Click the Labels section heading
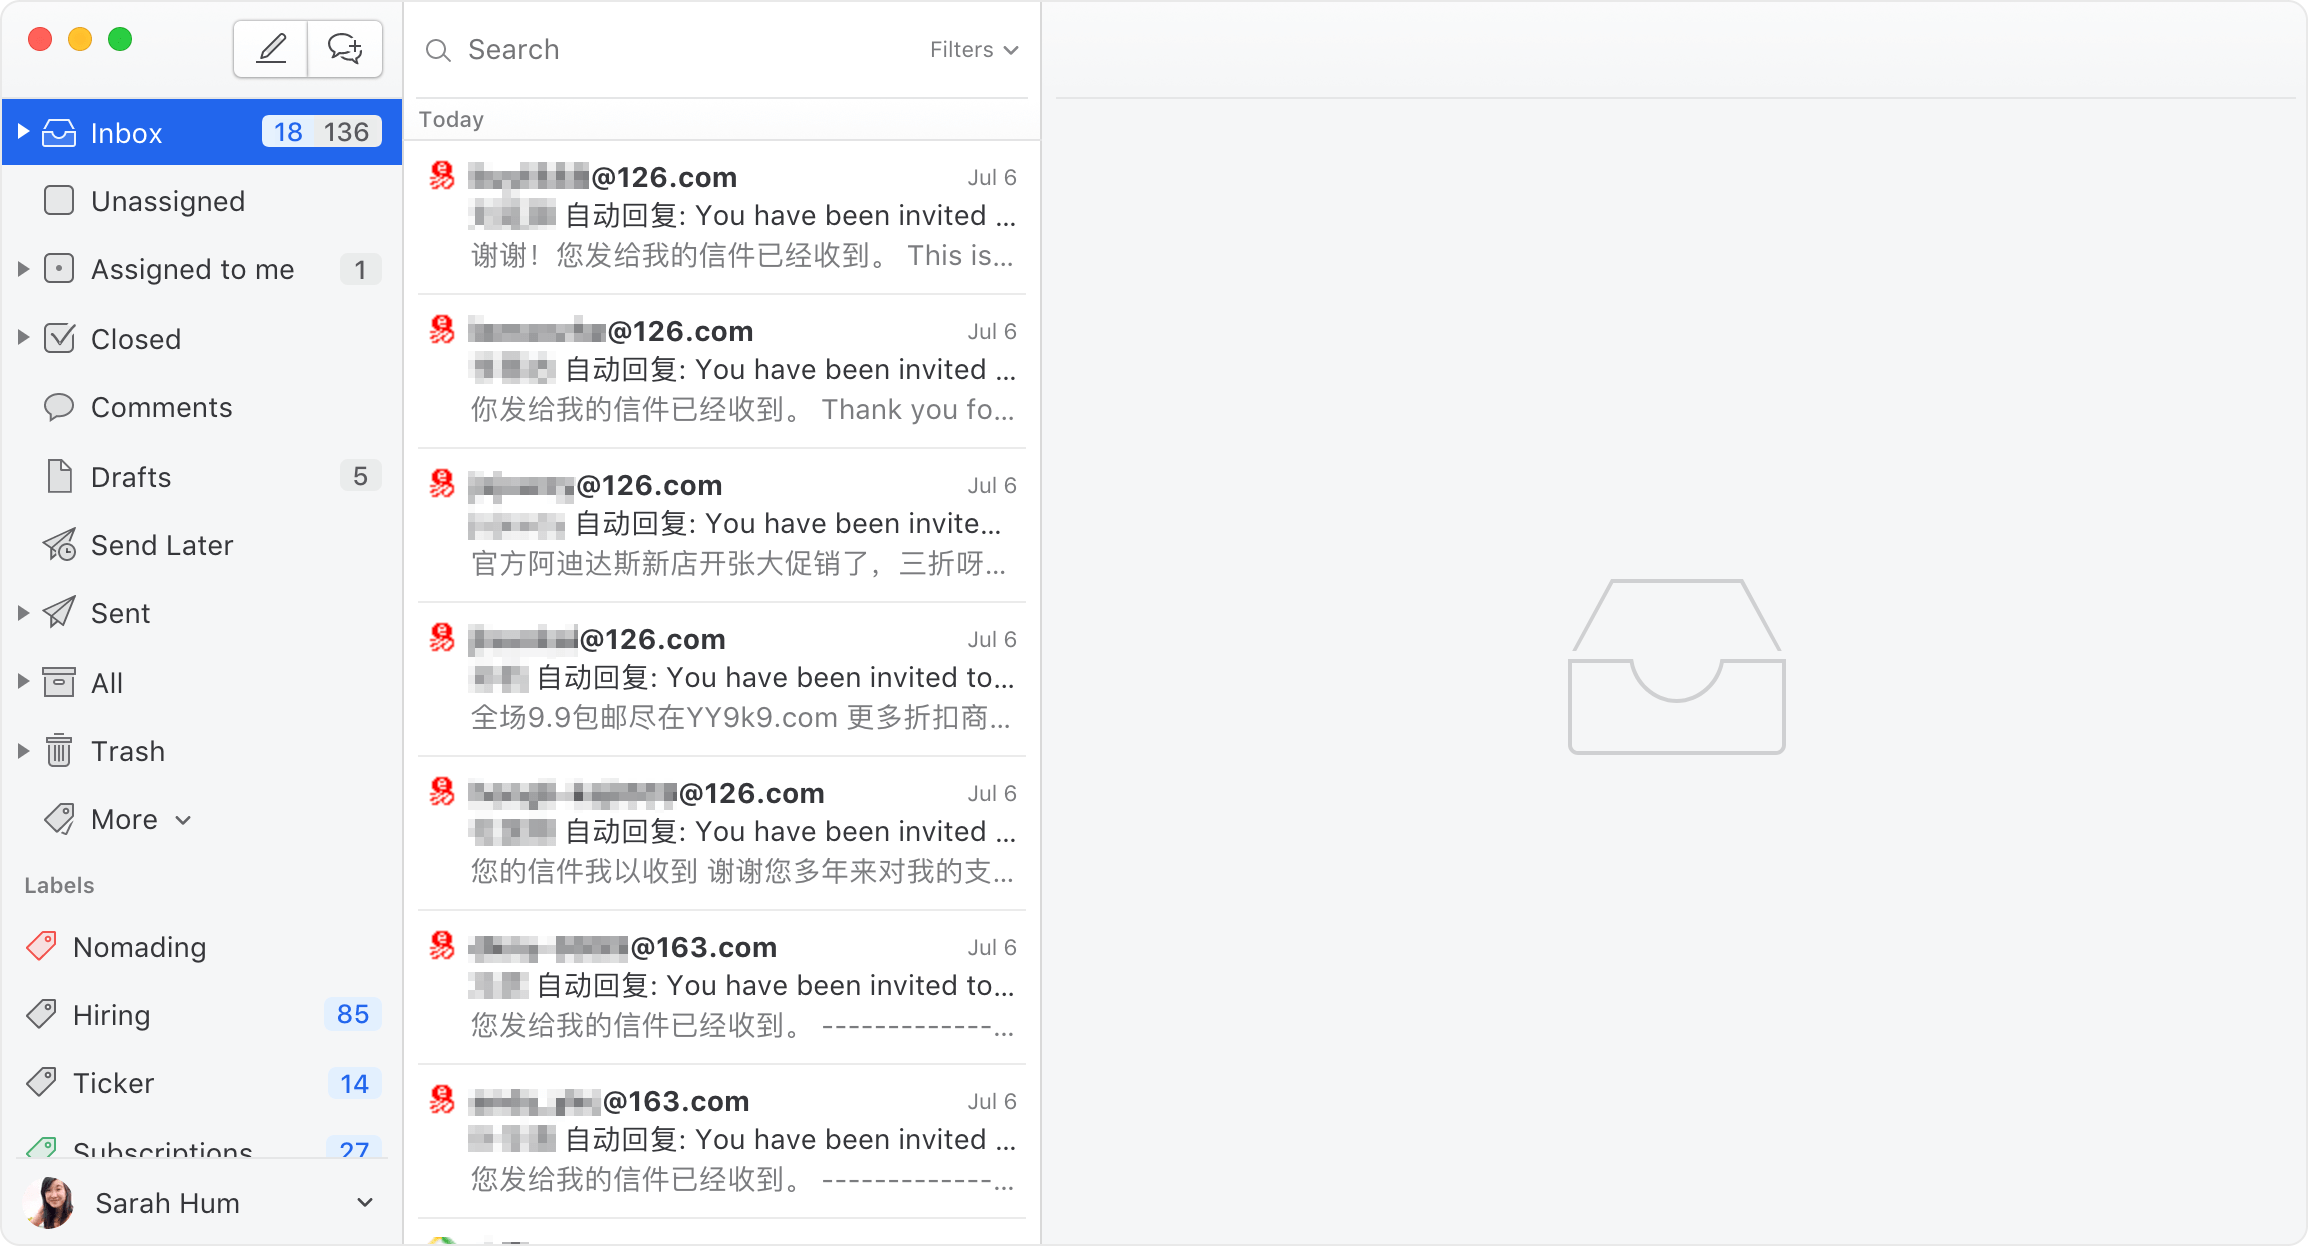The image size is (2308, 1246). click(x=59, y=885)
